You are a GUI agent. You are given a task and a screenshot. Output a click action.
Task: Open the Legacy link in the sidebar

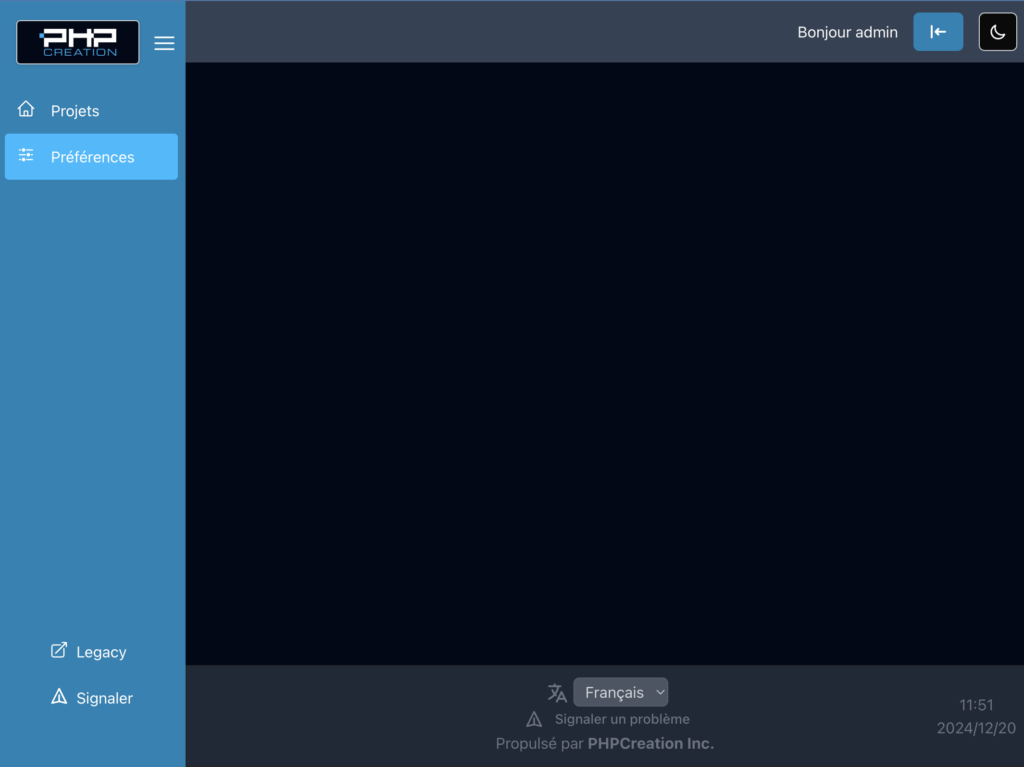click(101, 652)
